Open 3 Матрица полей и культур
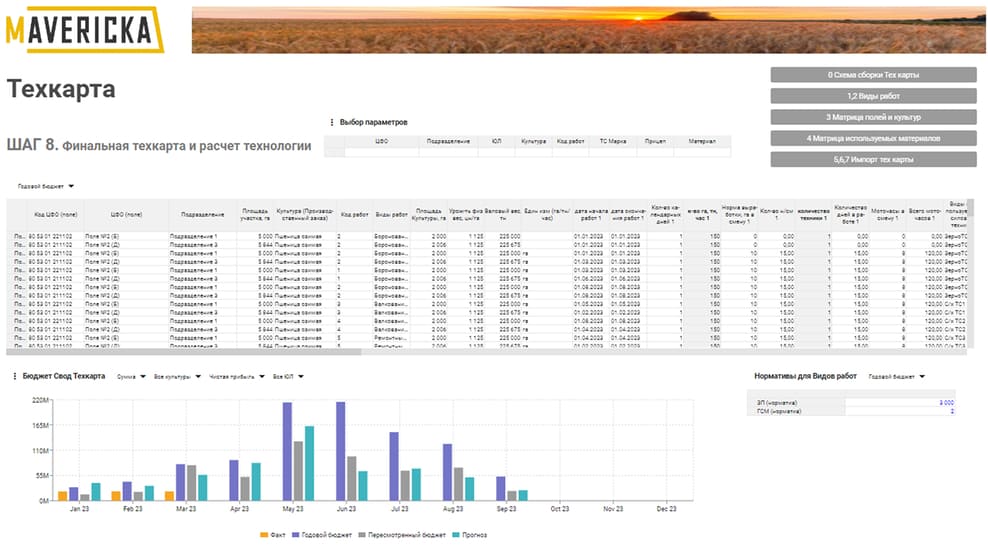This screenshot has width=988, height=545. 873,117
